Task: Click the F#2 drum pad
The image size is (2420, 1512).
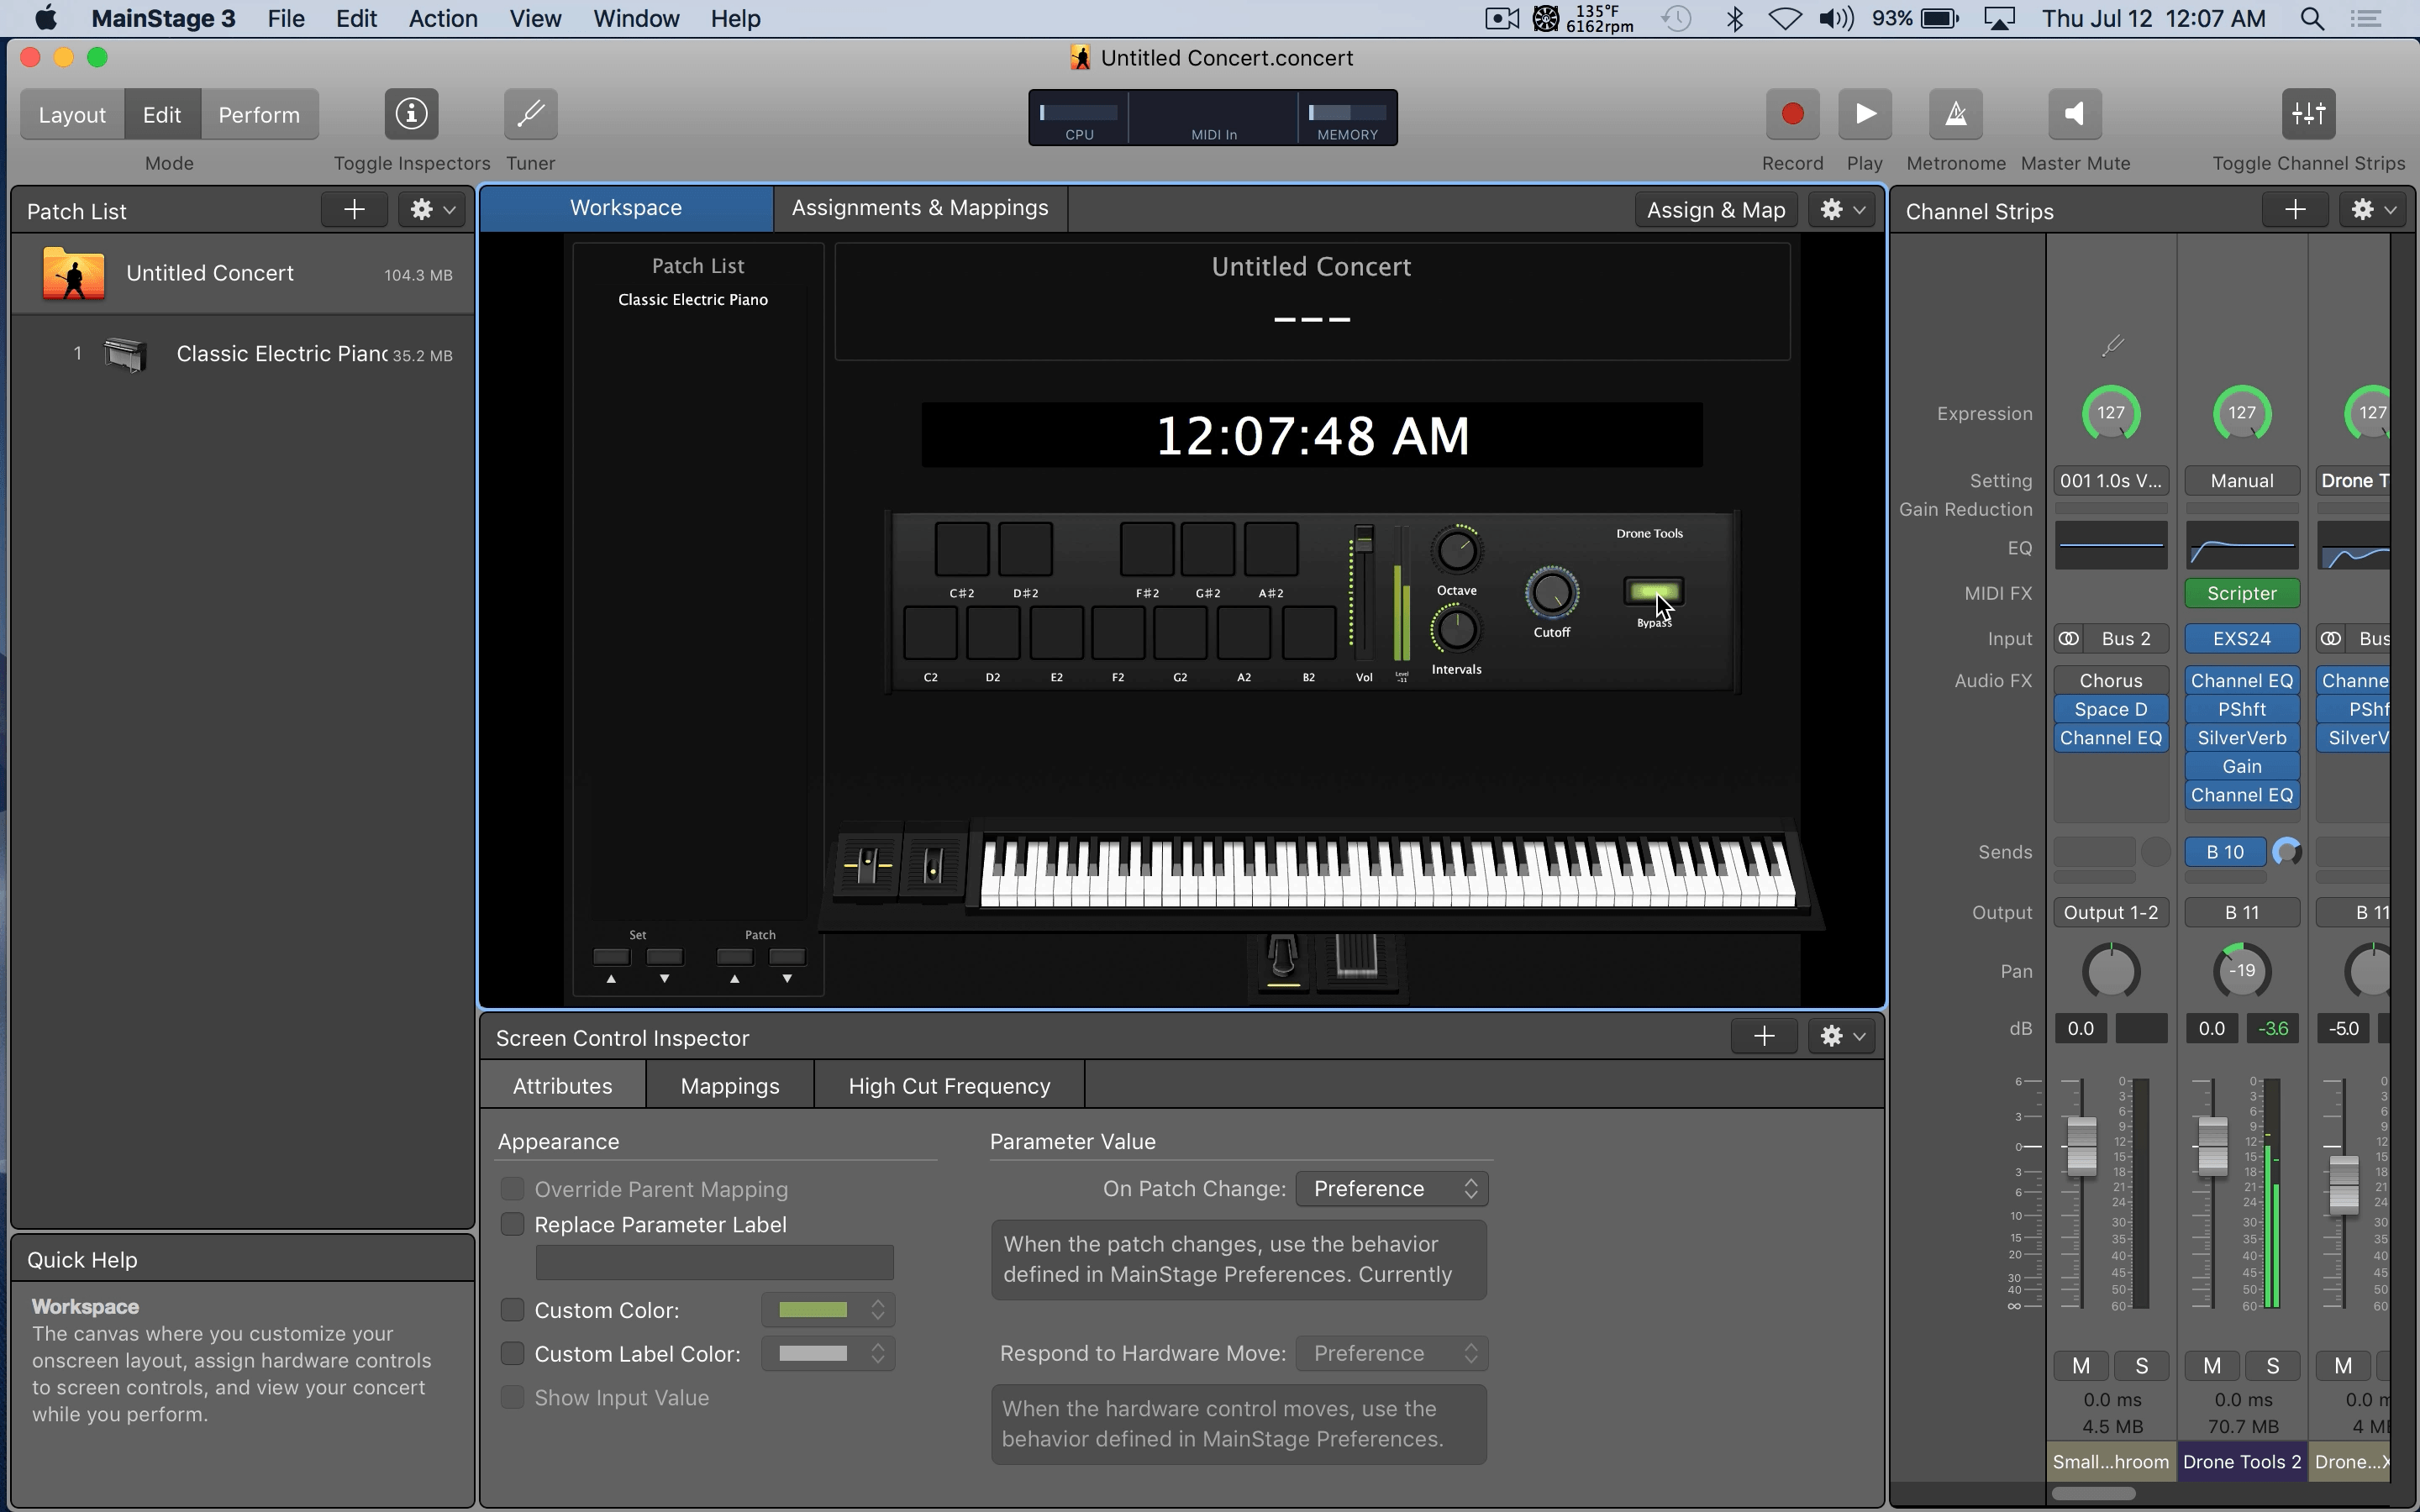Action: click(1147, 549)
